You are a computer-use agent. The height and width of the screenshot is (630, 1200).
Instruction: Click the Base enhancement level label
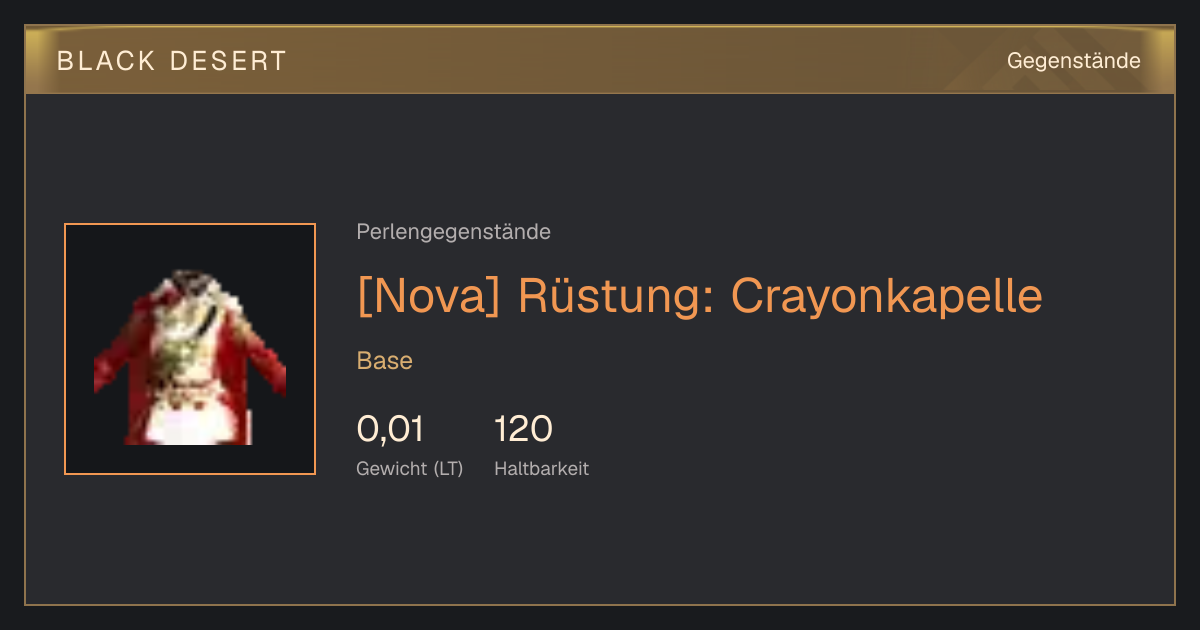[385, 361]
